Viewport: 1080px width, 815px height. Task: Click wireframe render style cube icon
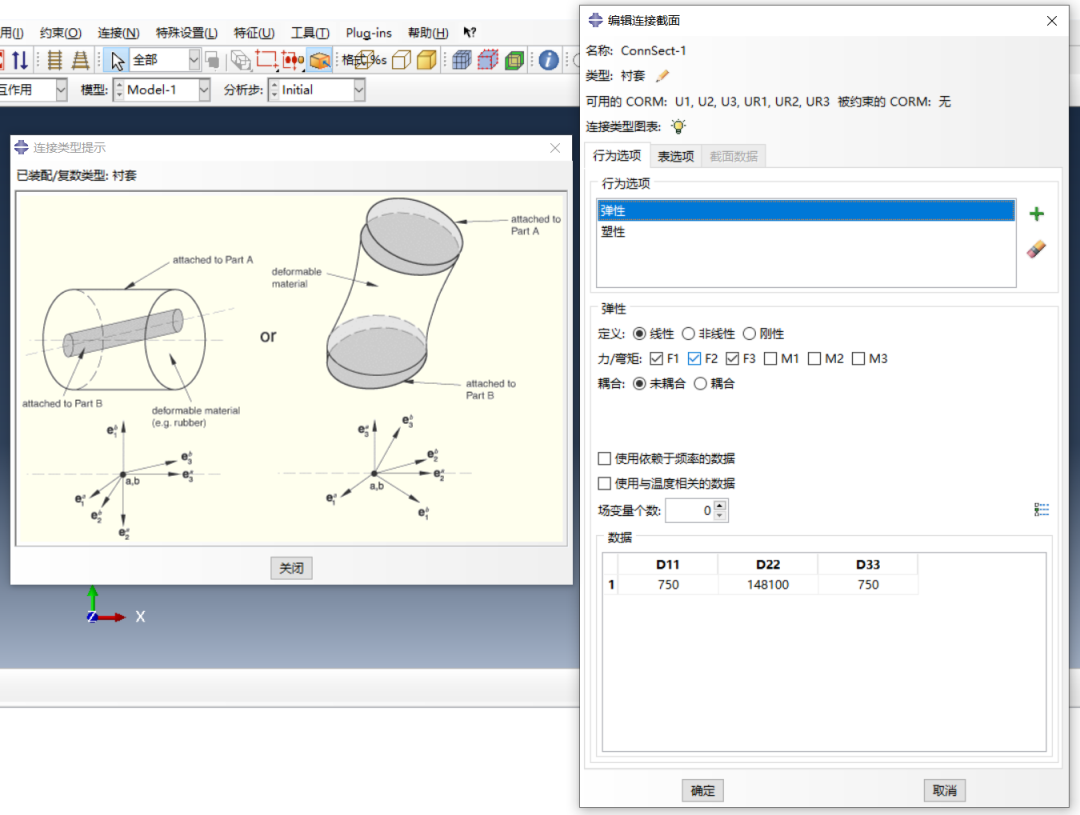[x=363, y=60]
